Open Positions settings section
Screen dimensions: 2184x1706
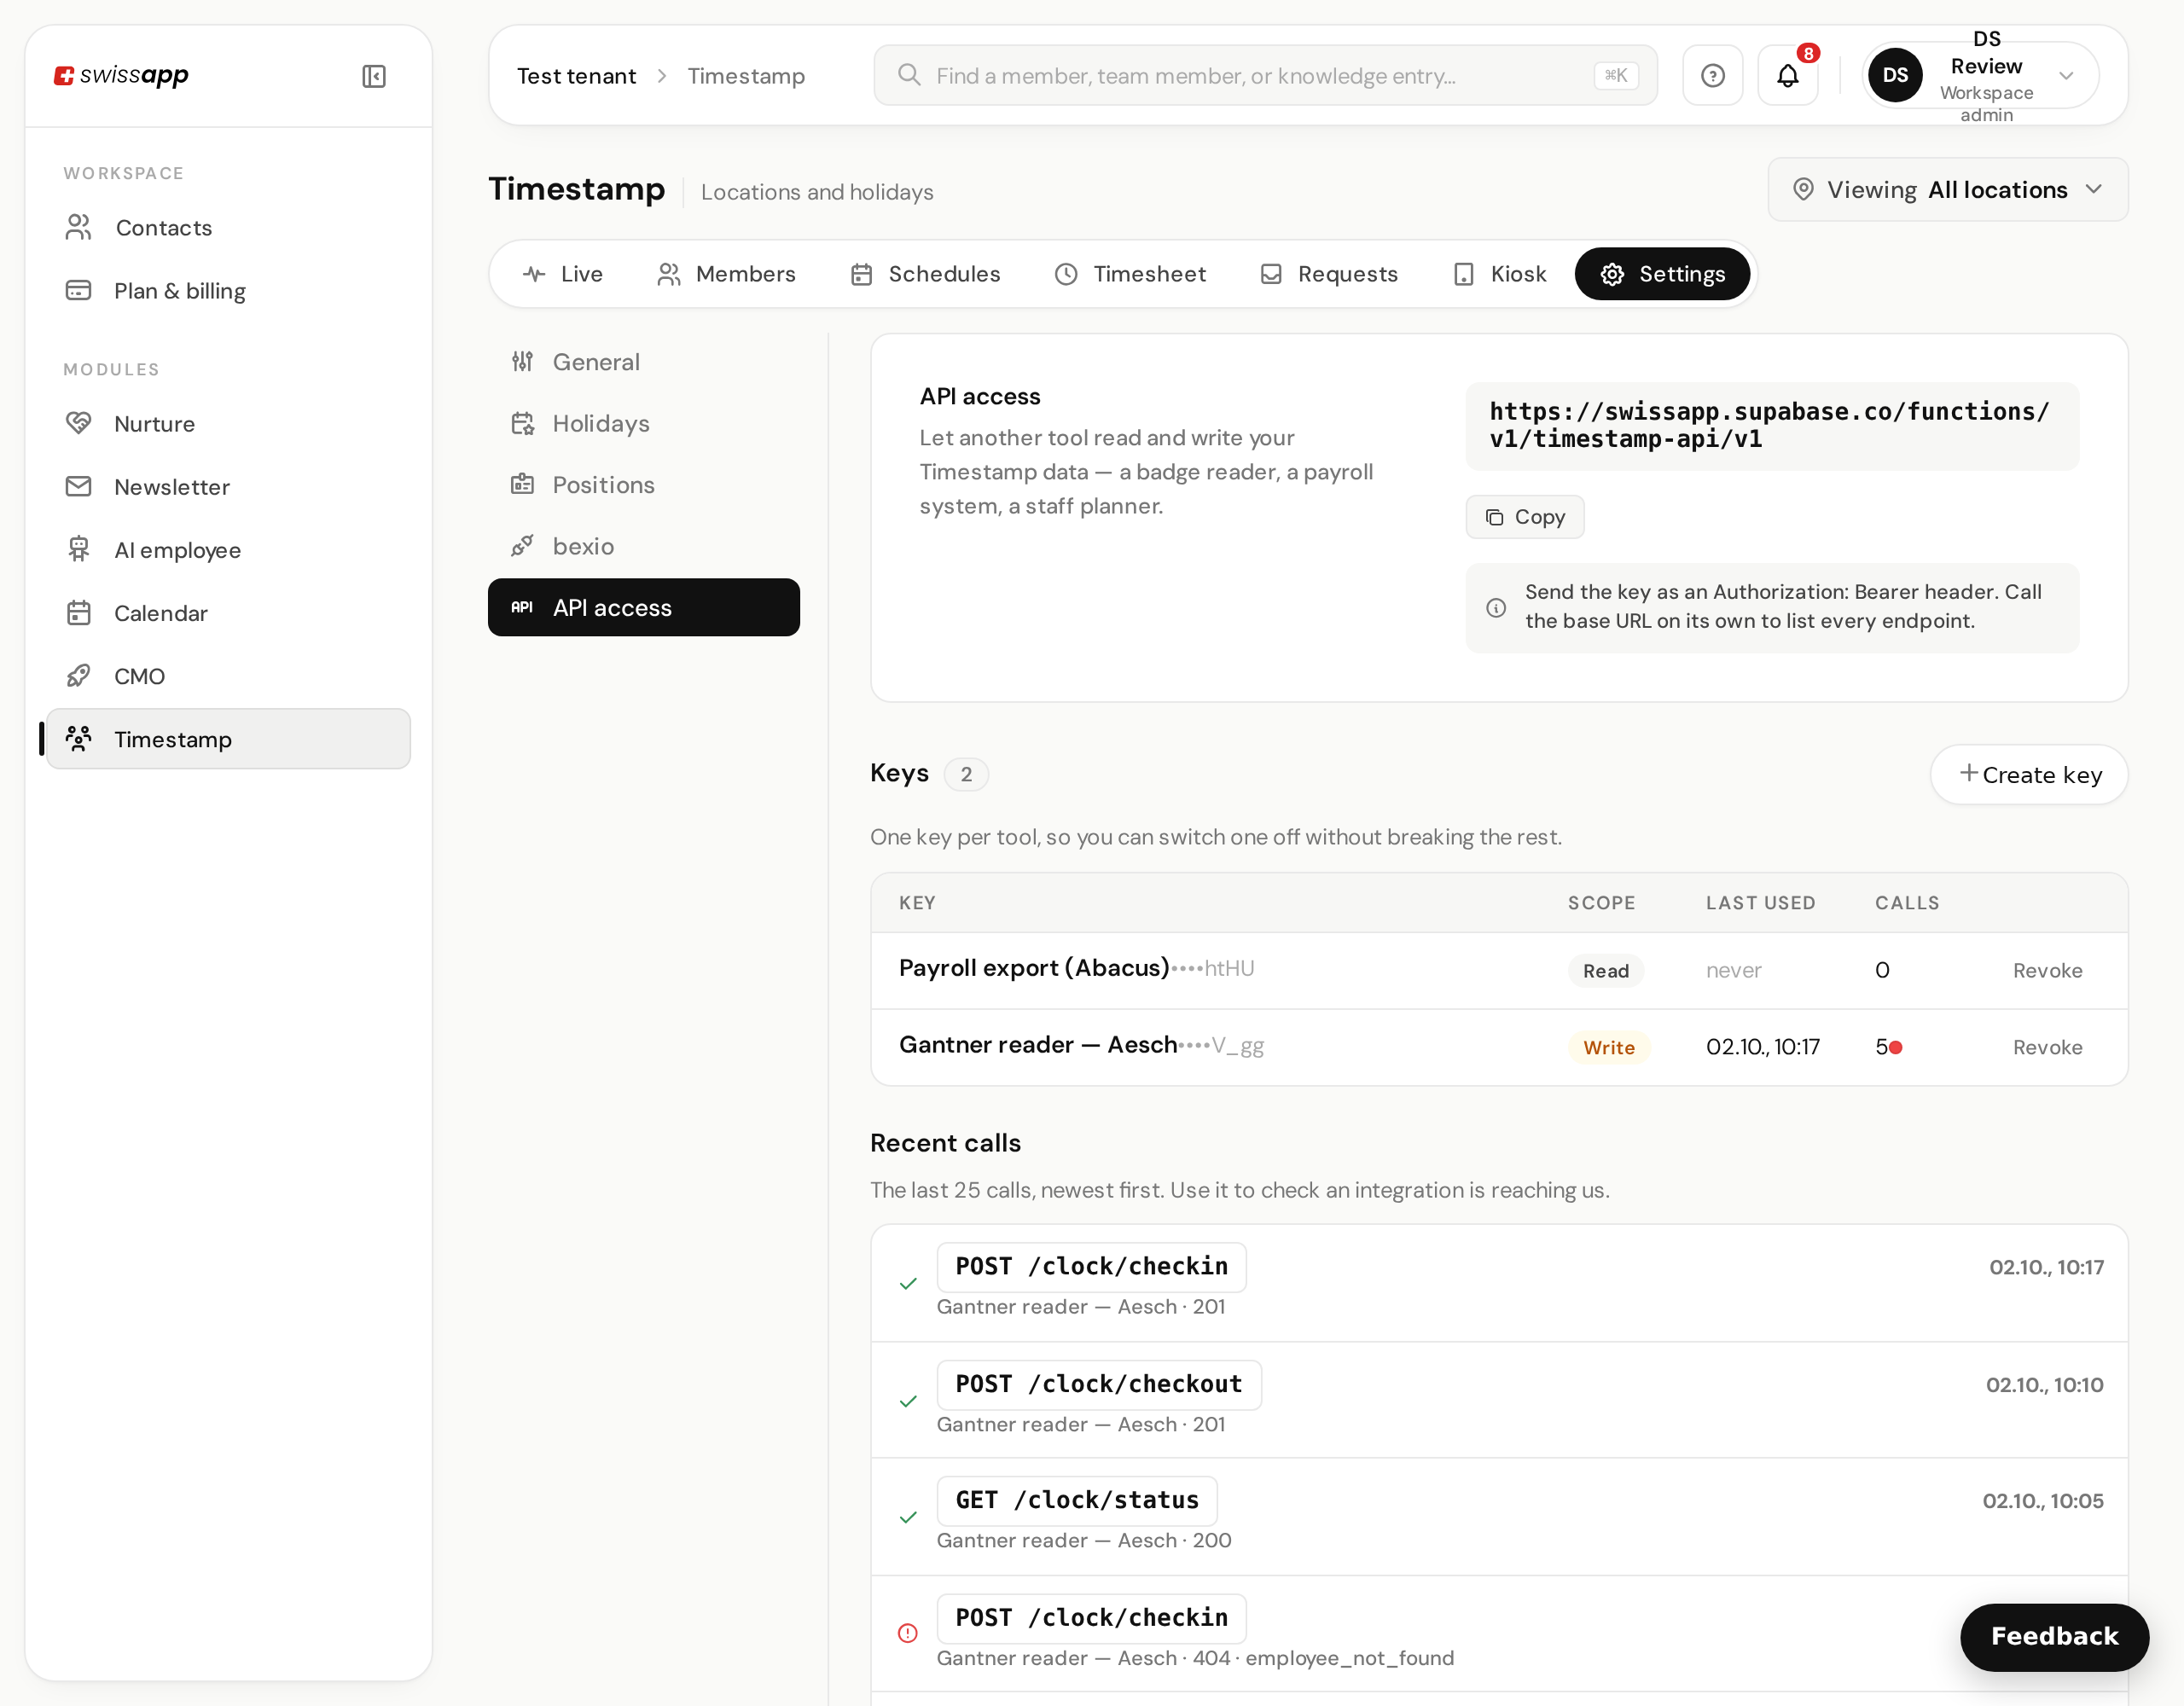click(x=644, y=485)
